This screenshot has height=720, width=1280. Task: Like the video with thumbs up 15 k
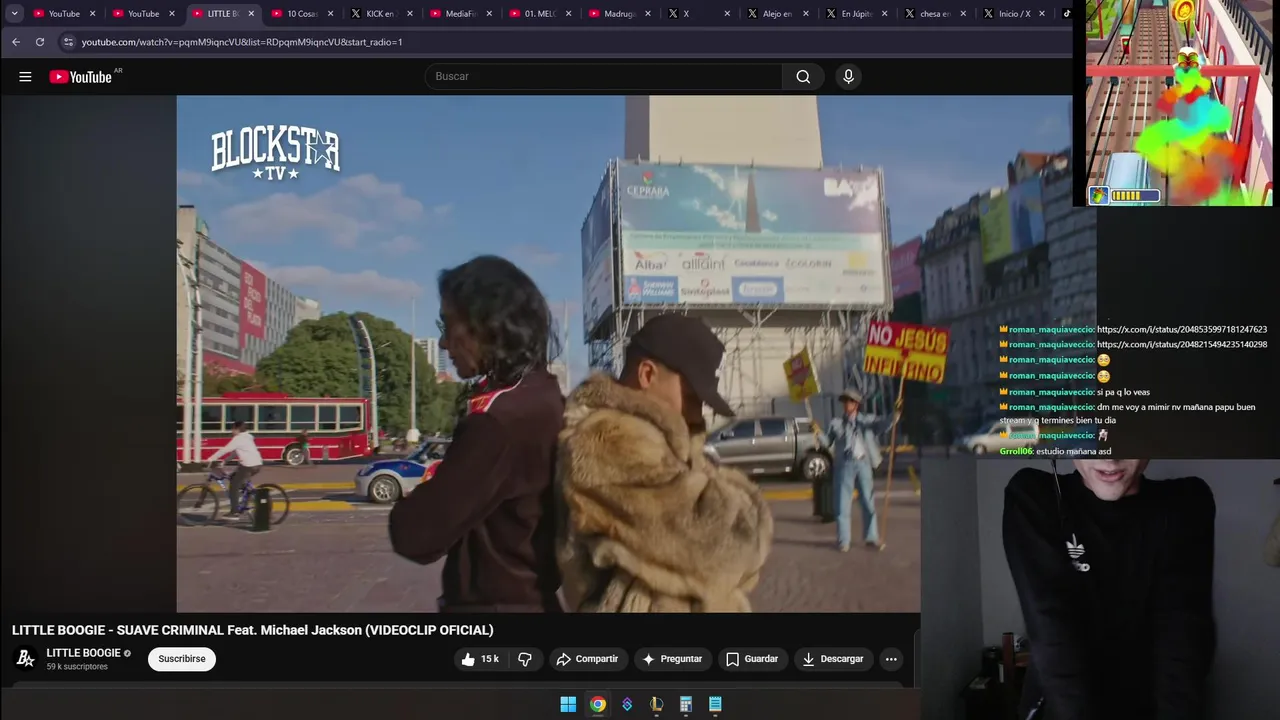pos(480,659)
